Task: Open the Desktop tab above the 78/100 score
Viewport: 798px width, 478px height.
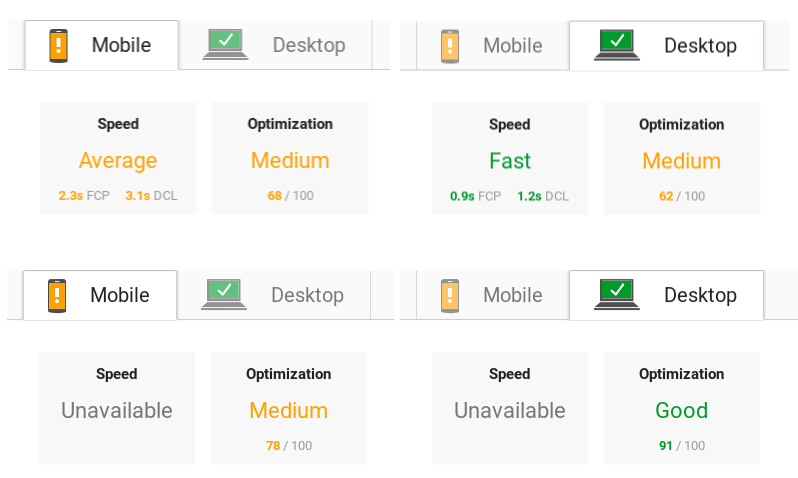Action: 307,295
